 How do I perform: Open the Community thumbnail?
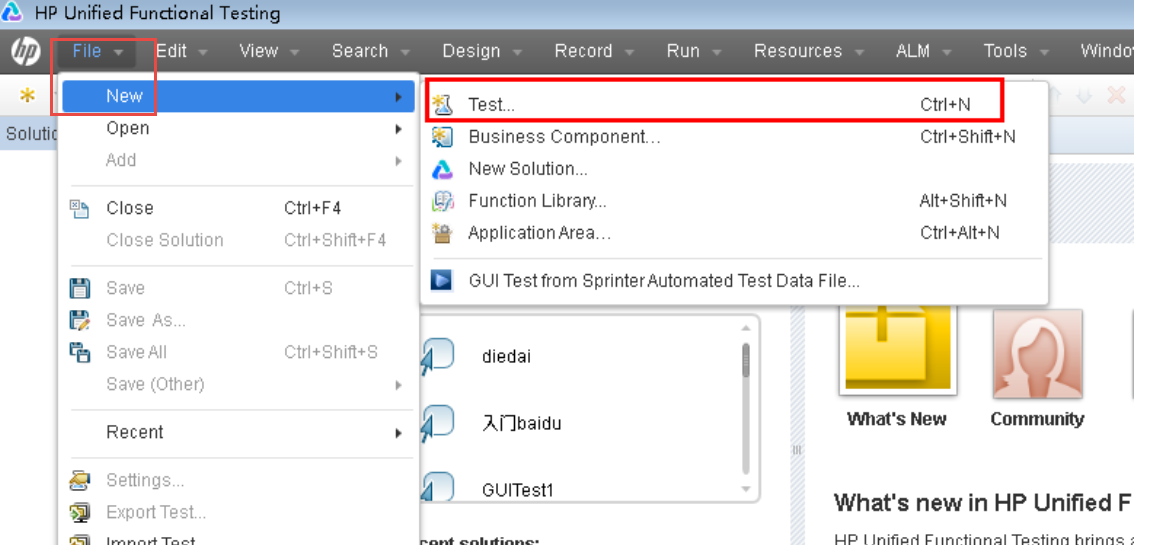tap(1037, 354)
